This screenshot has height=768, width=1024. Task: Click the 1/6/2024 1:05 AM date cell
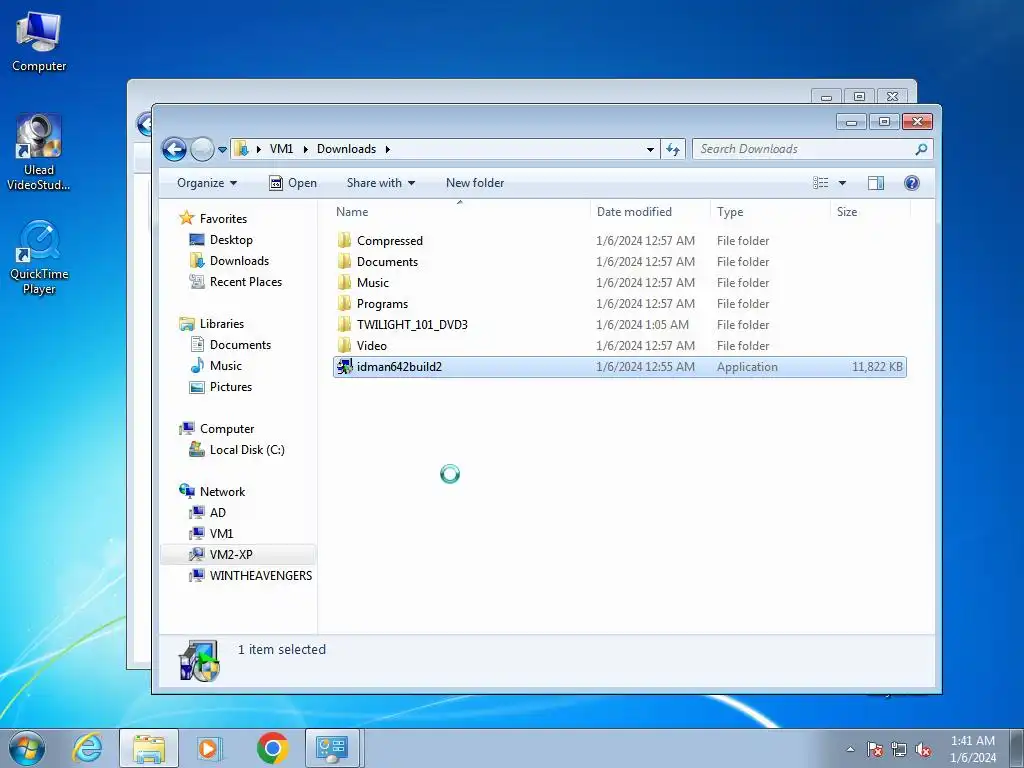(x=642, y=325)
